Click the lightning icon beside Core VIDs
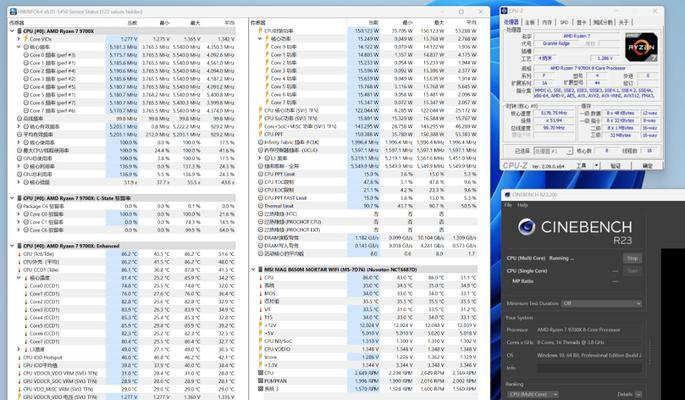This screenshot has height=400, width=685. pos(26,39)
